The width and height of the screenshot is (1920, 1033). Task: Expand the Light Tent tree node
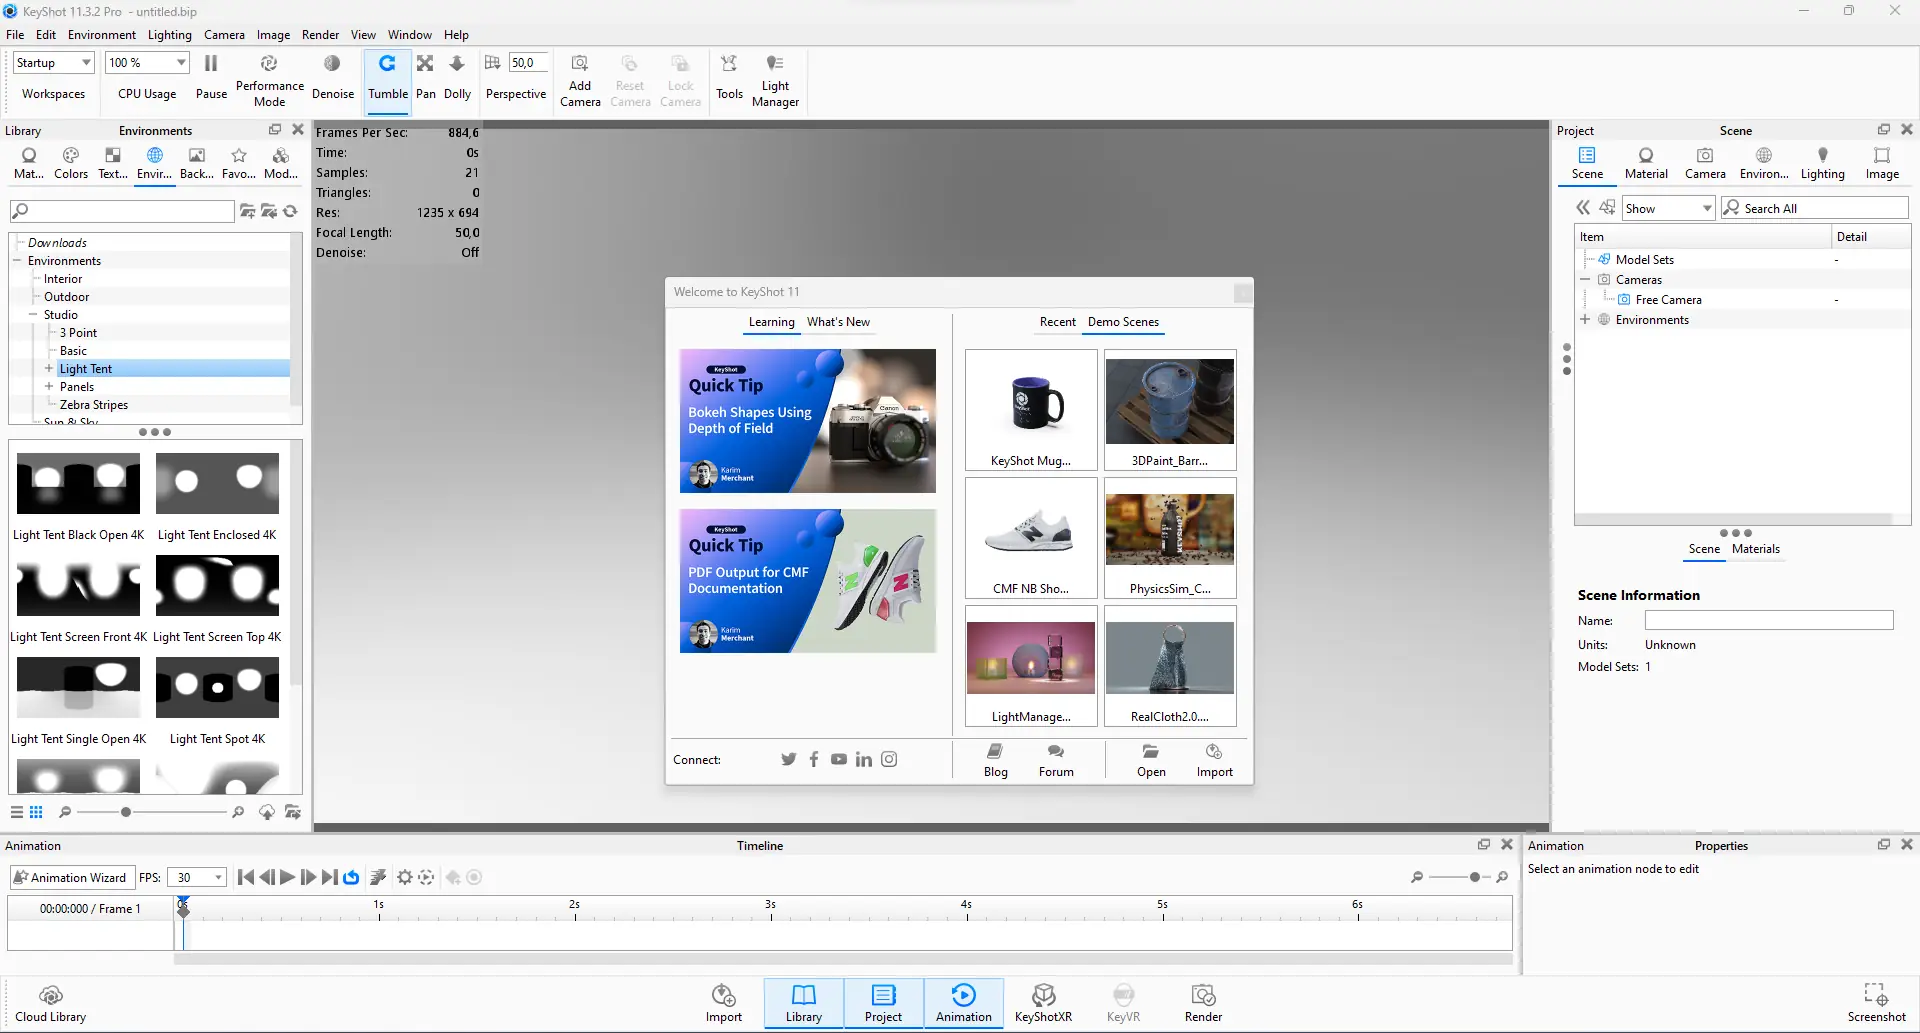(x=48, y=369)
